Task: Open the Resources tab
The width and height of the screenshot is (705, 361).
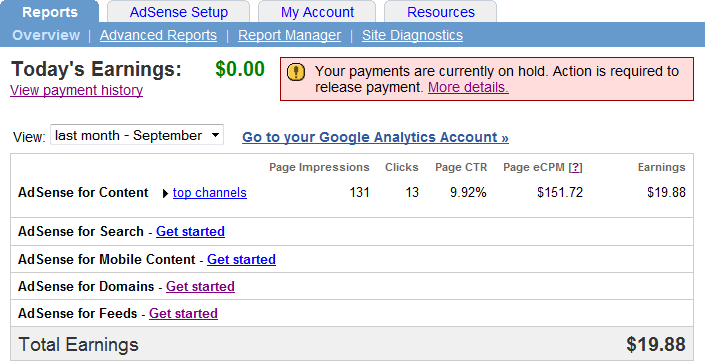Action: tap(441, 12)
